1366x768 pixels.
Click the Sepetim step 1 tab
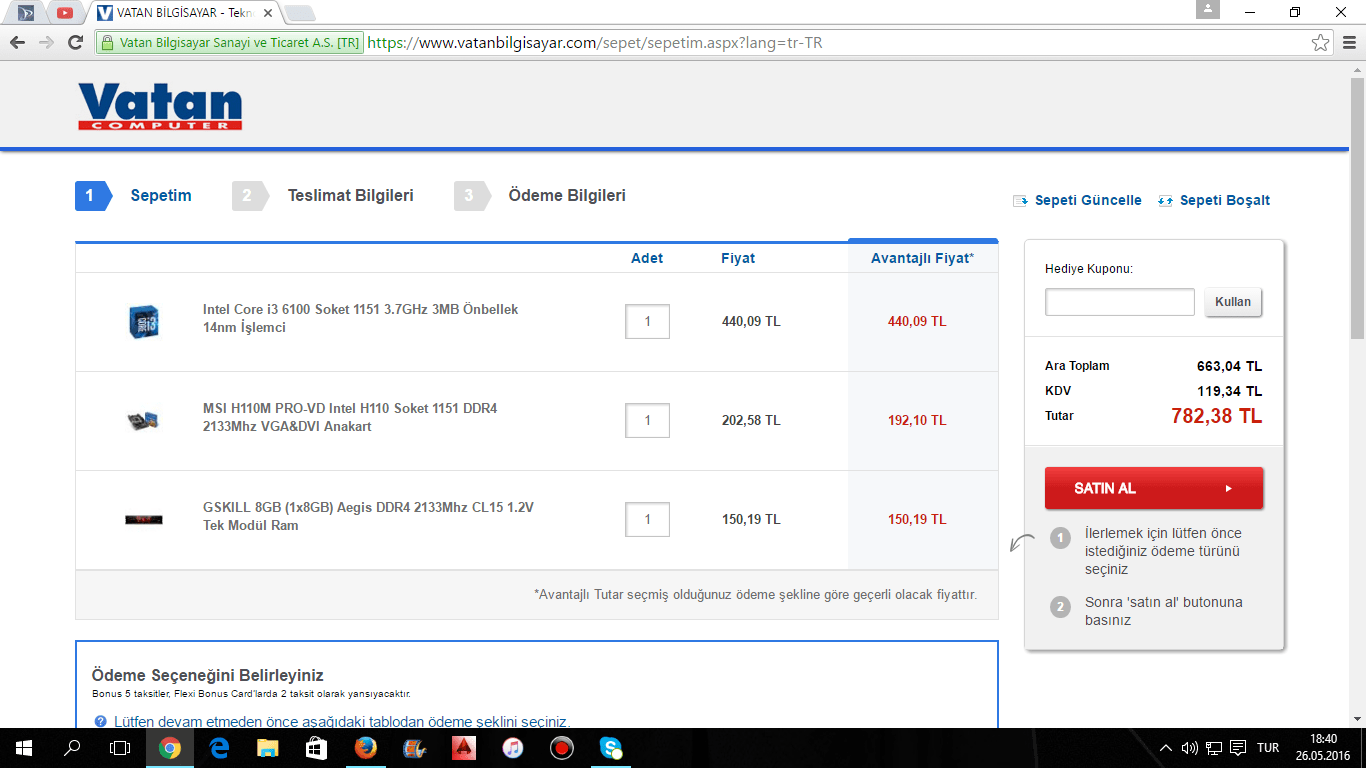click(134, 196)
